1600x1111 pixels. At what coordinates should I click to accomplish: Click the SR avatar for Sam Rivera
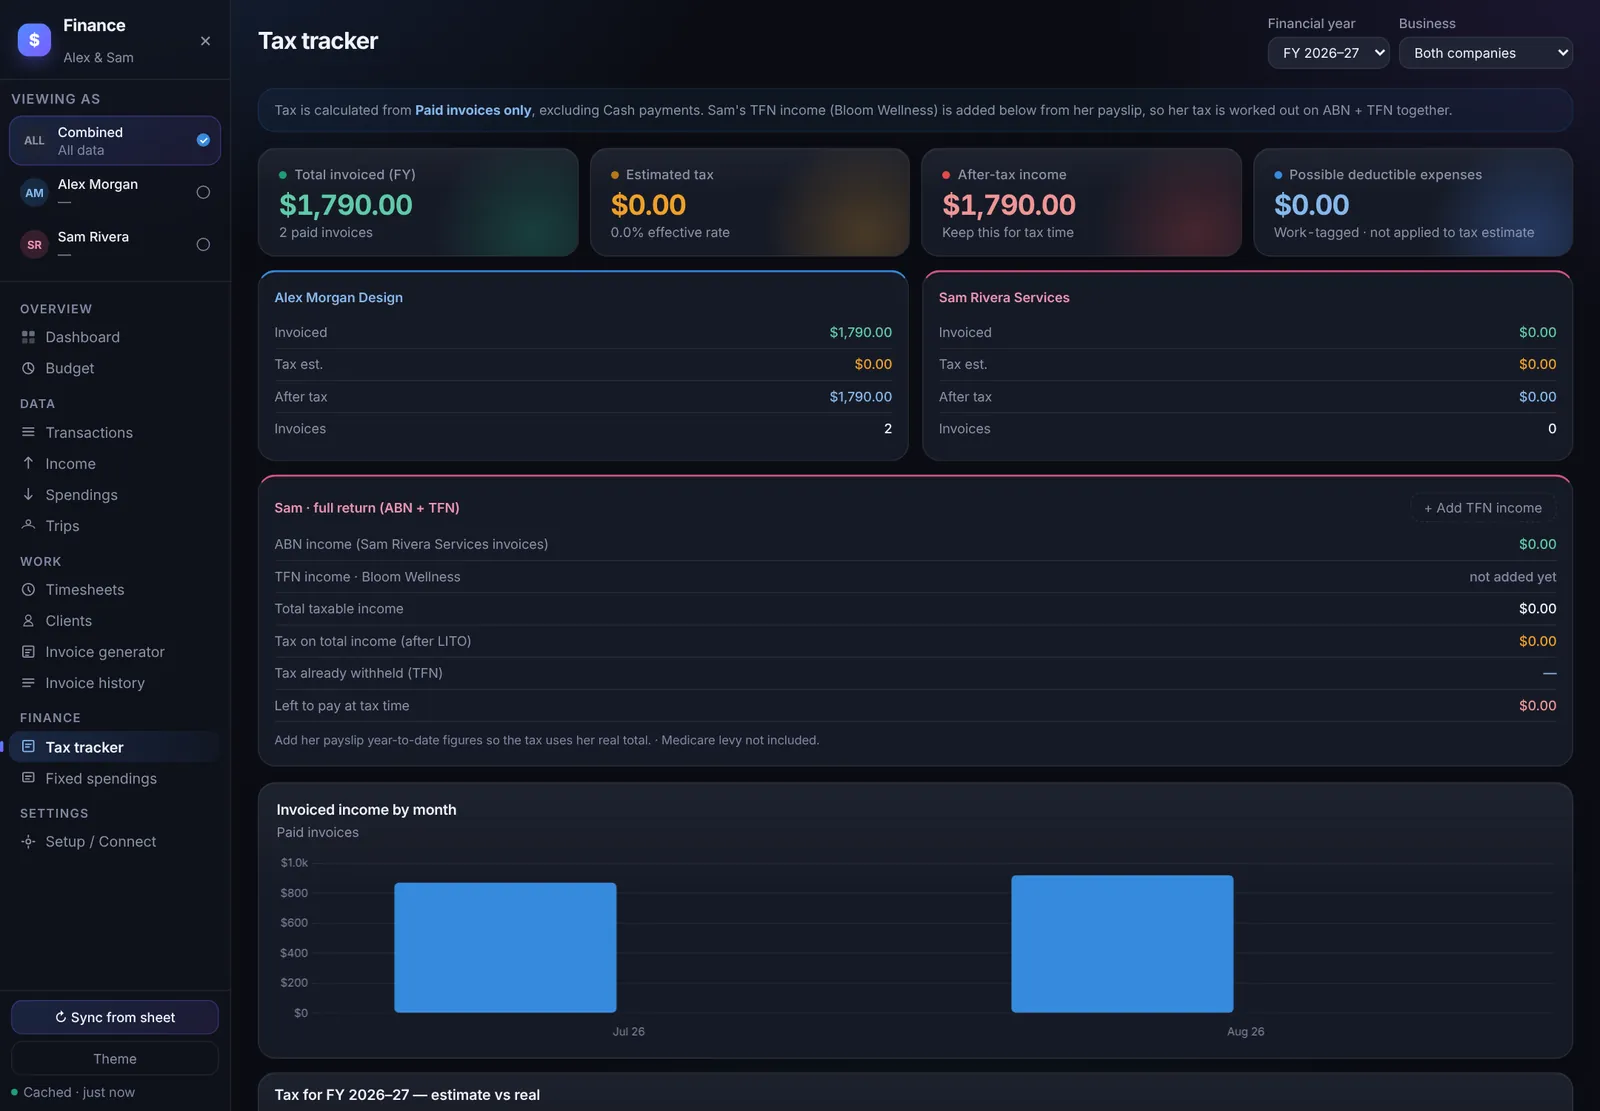[x=34, y=244]
